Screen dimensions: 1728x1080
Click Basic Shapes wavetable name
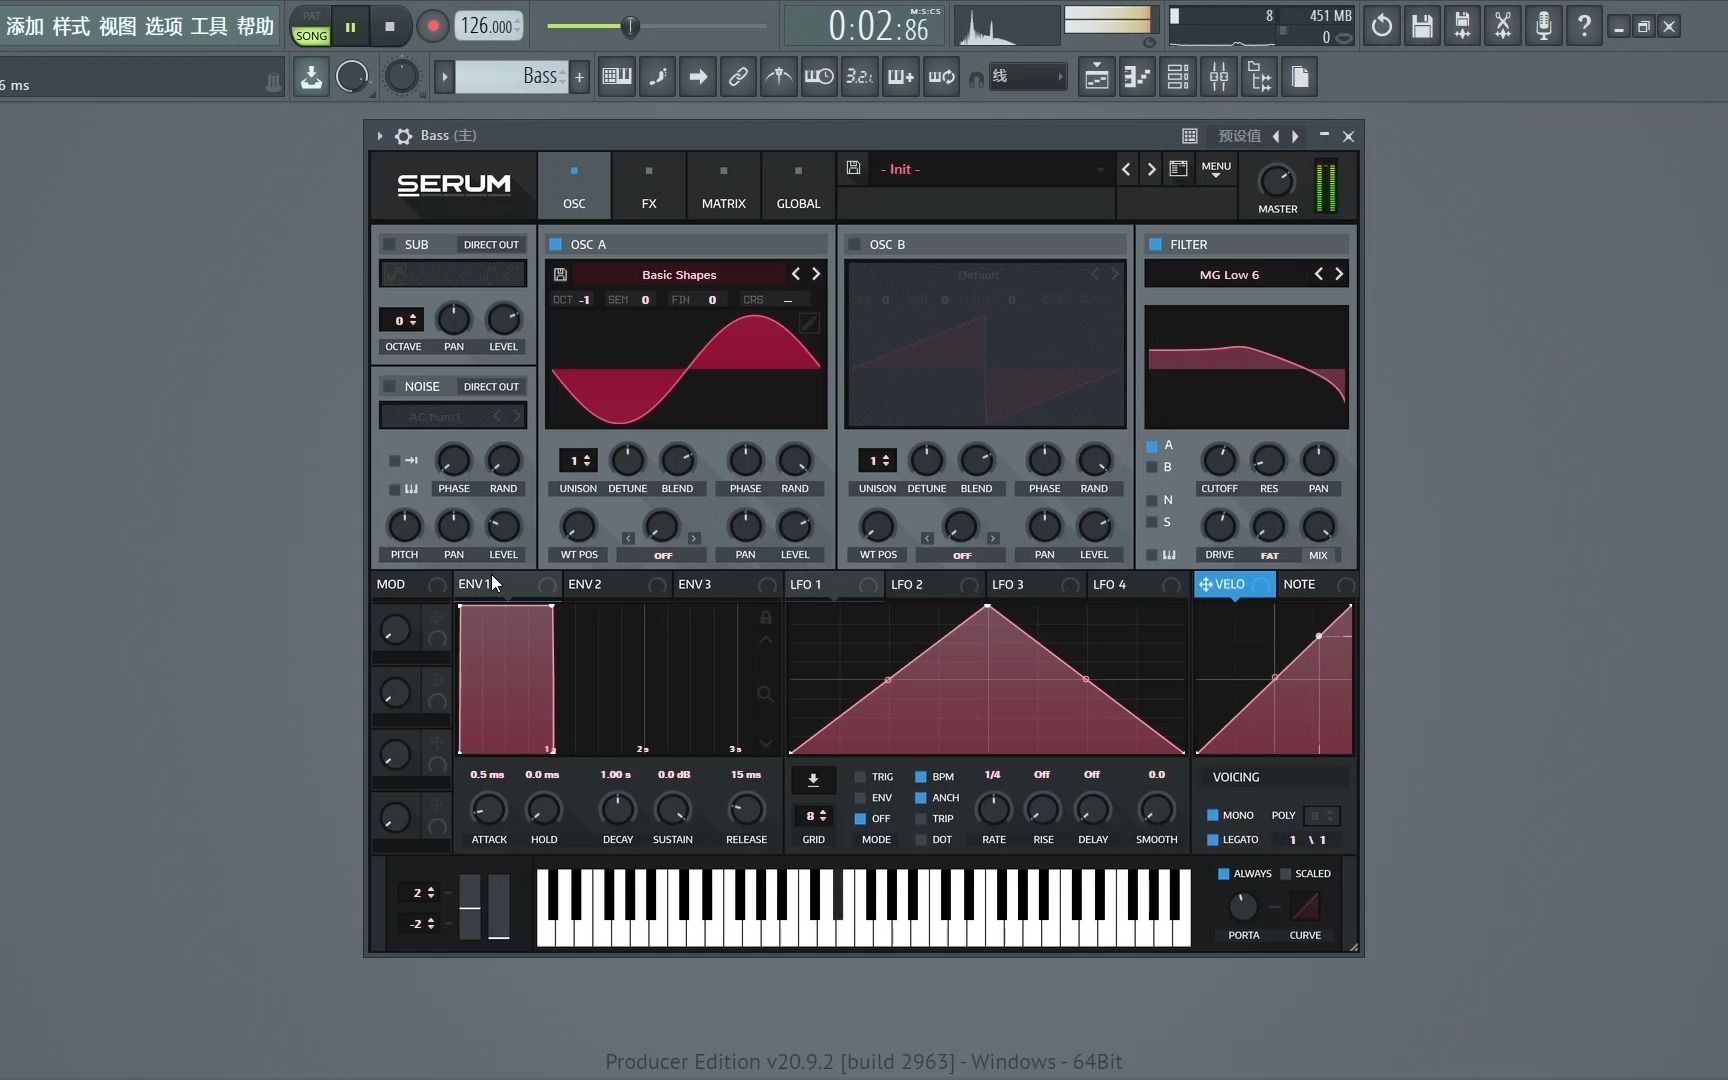pos(679,275)
